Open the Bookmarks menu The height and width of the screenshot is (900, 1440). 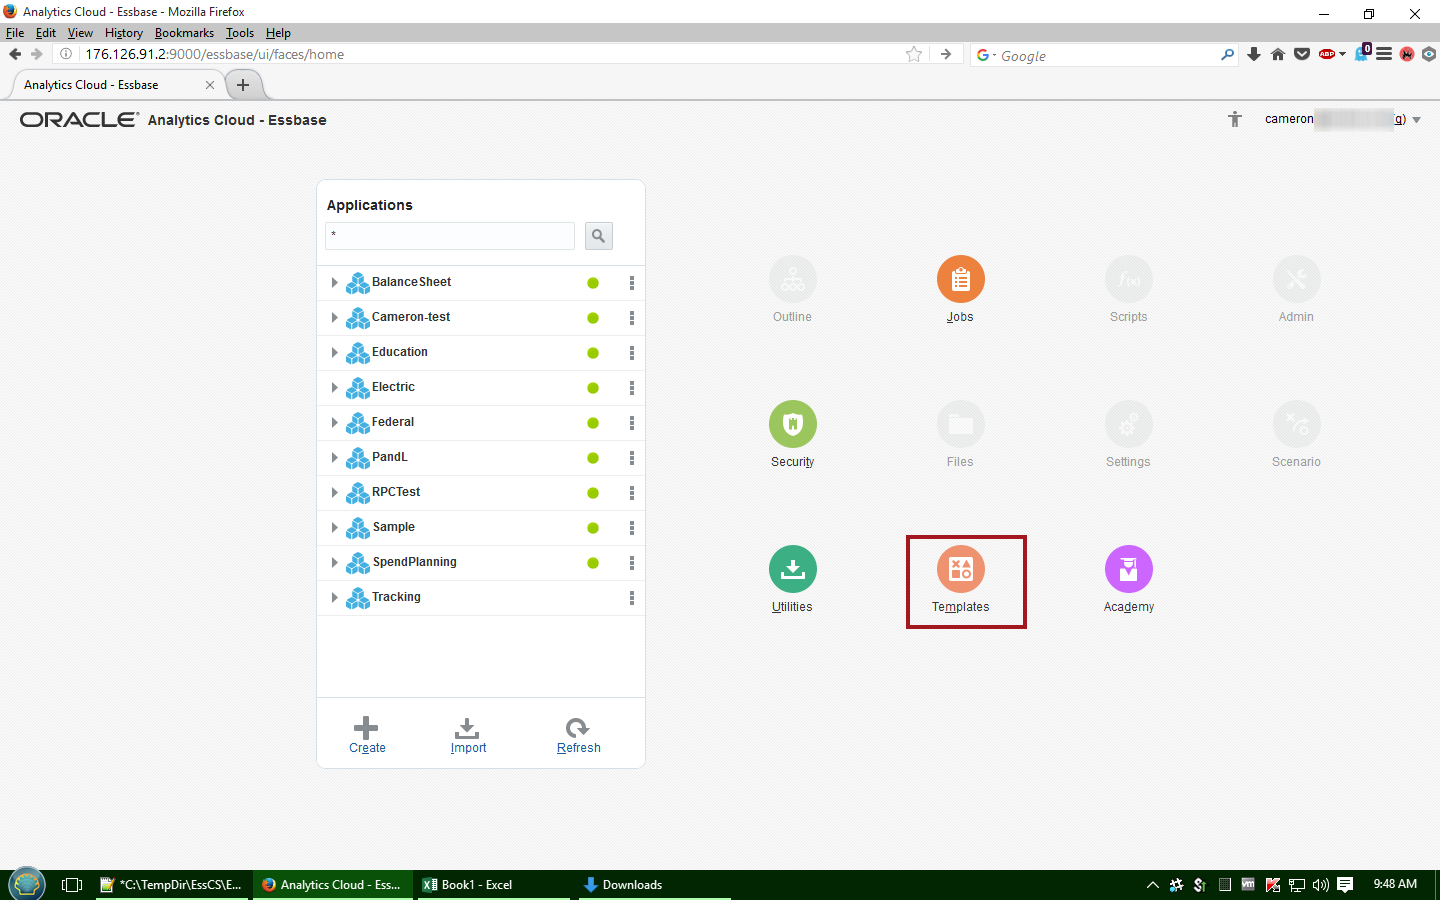pyautogui.click(x=184, y=33)
